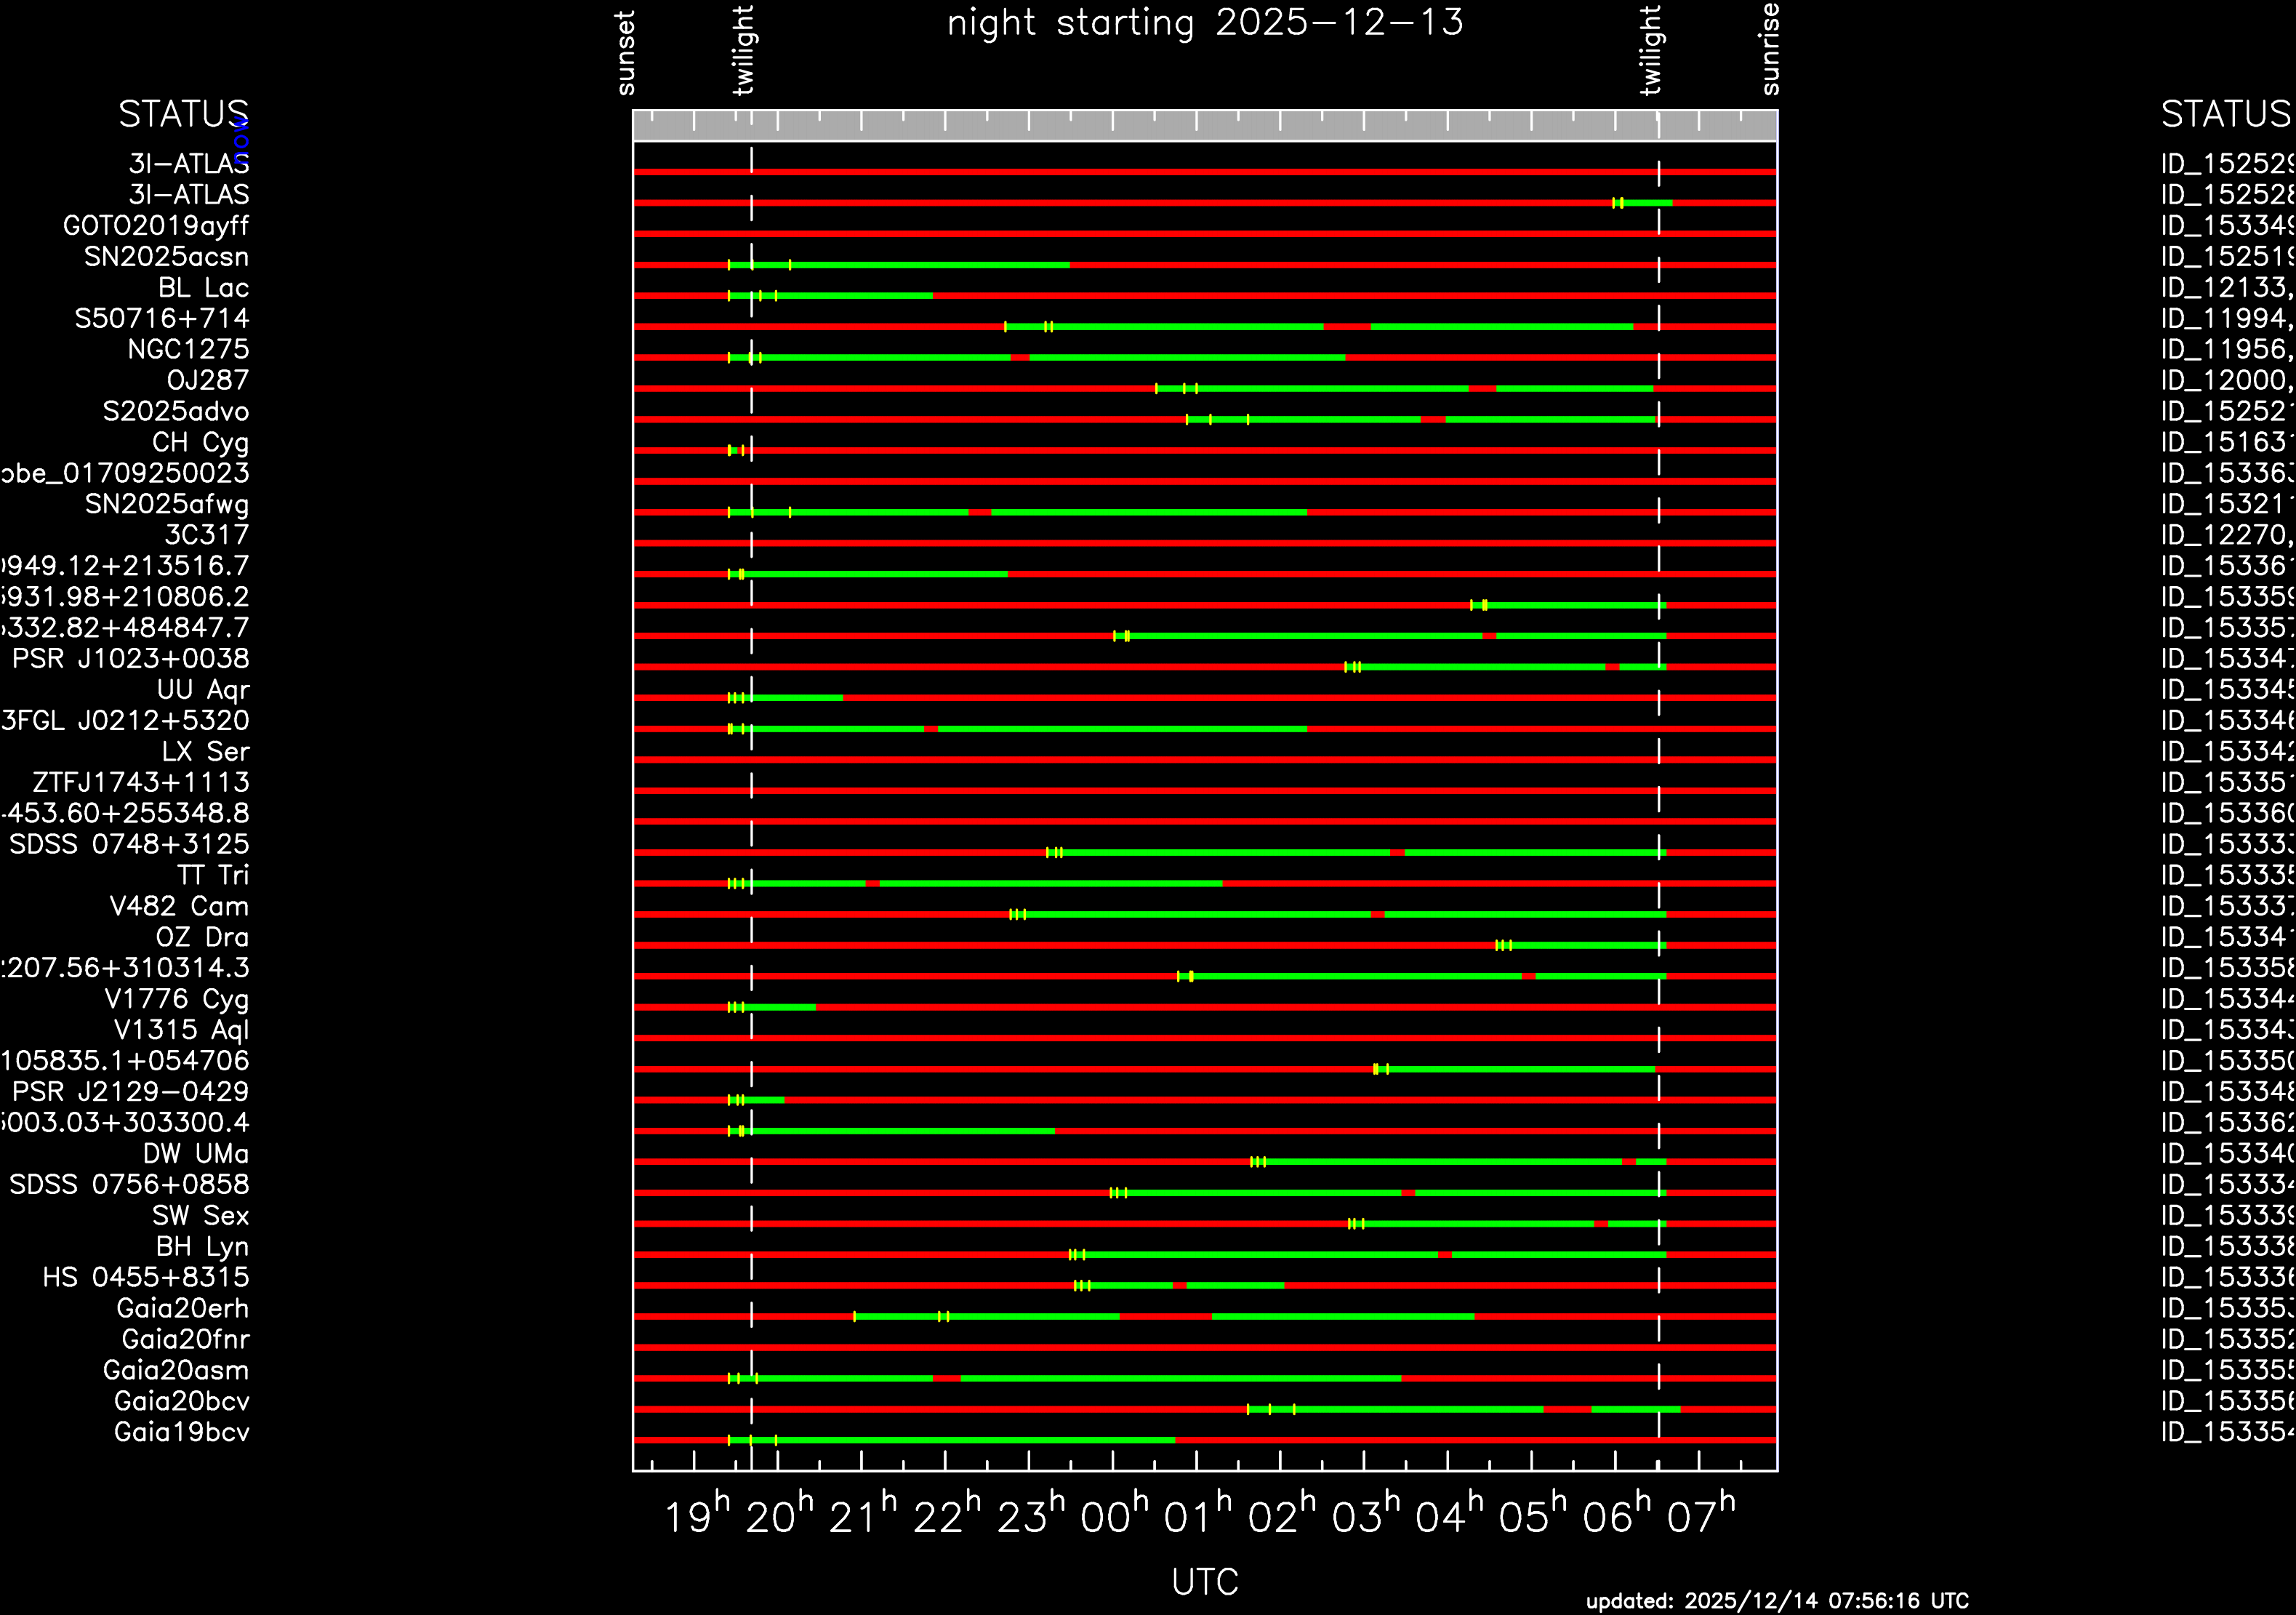Image resolution: width=2296 pixels, height=1615 pixels.
Task: Click the 'night starting 2025-12-13' title
Action: [1205, 22]
